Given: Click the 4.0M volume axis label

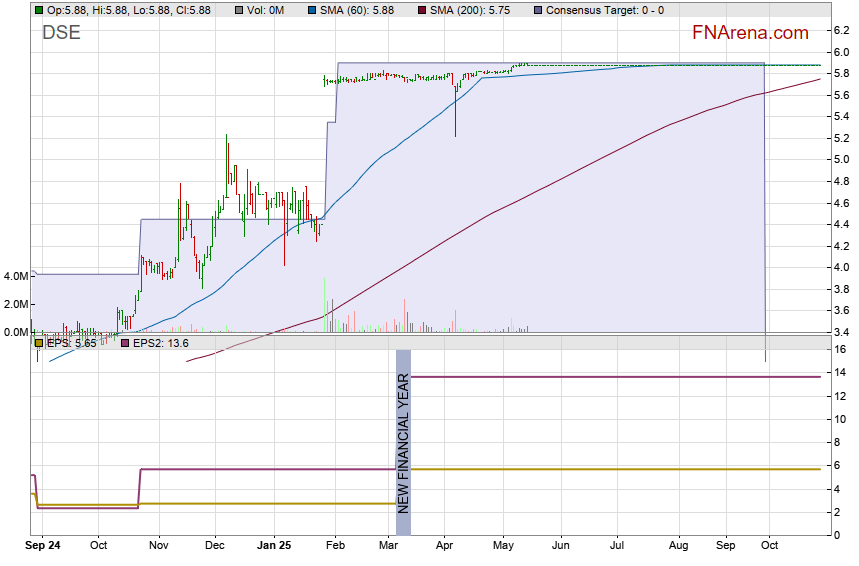Looking at the screenshot, I should 15,276.
